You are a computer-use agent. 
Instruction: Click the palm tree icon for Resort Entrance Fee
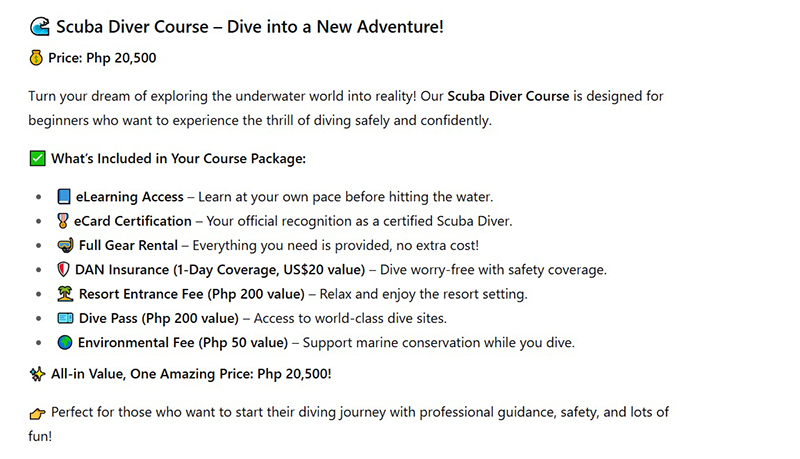tap(64, 294)
